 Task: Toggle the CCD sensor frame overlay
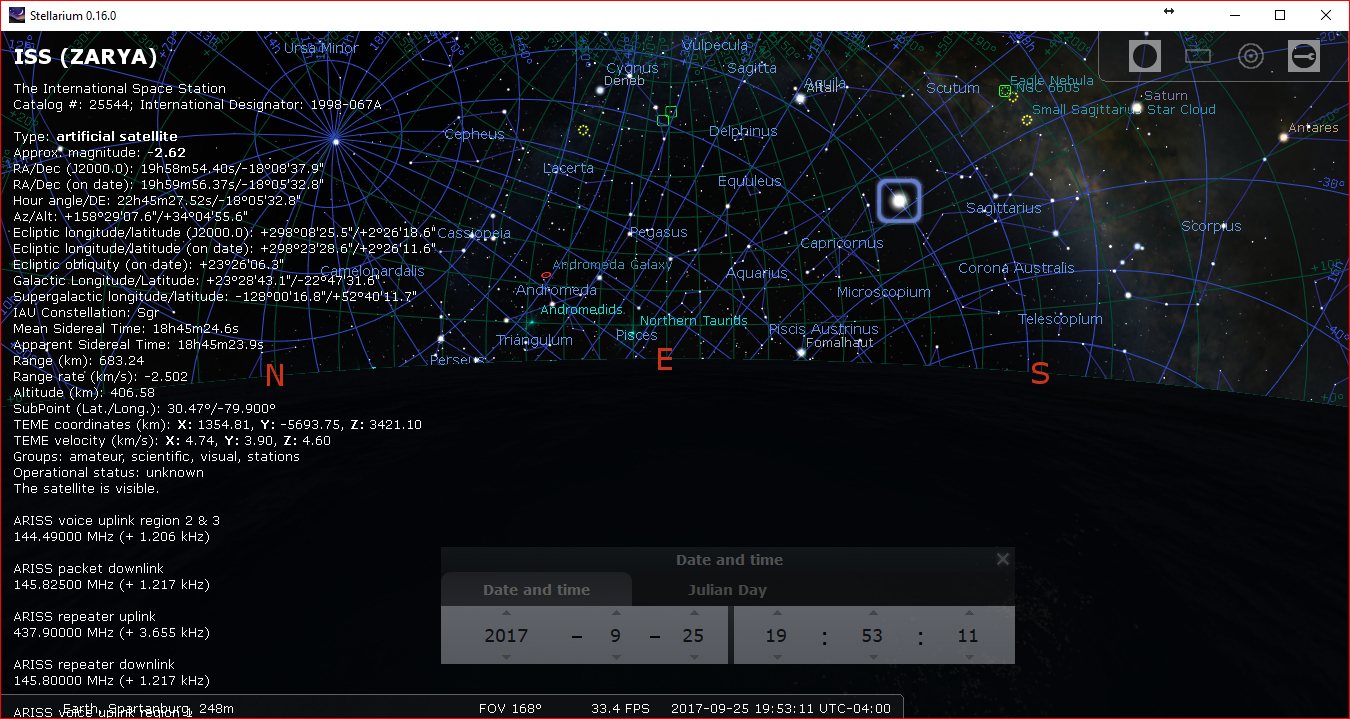[1198, 55]
